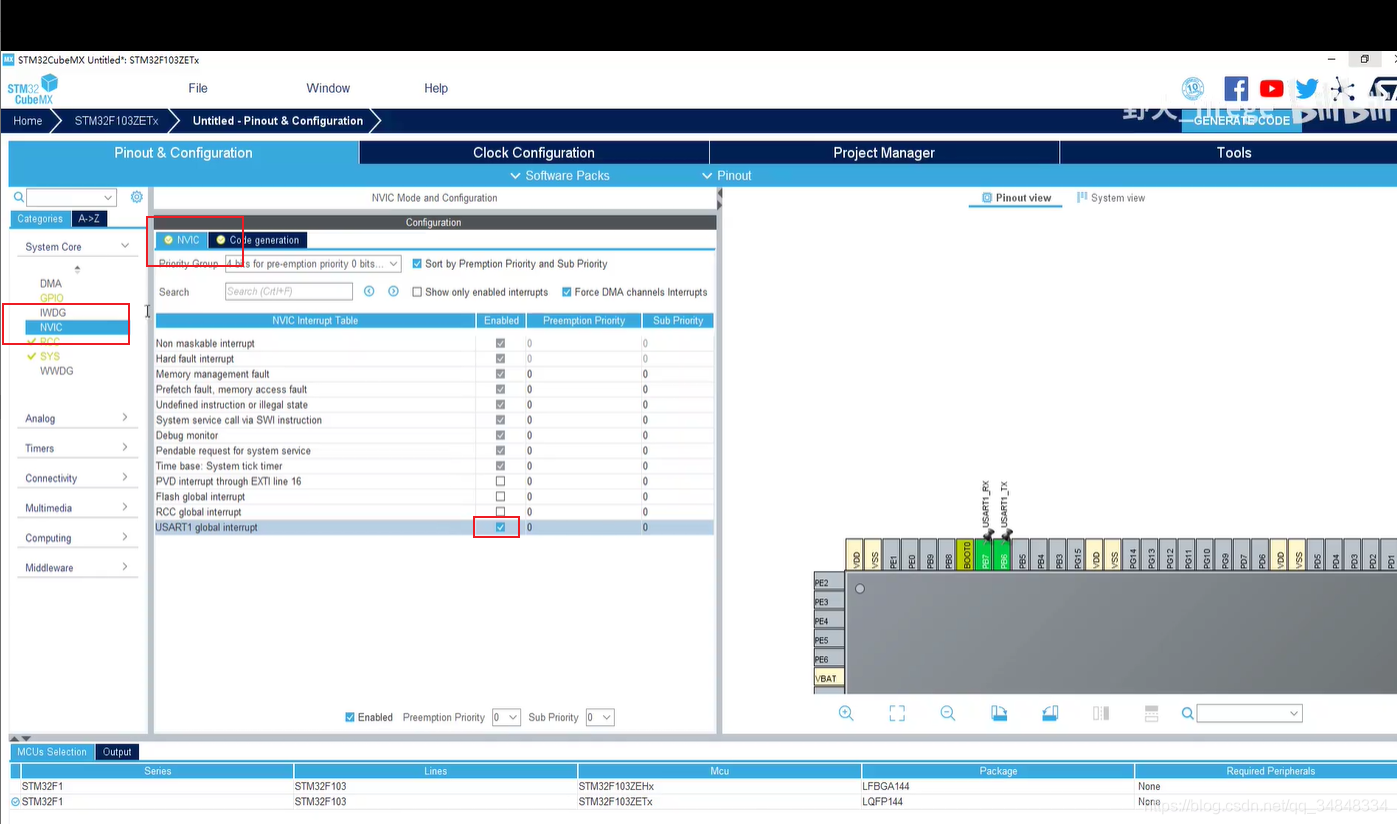Open the pin search dropdown in pinout toolbar

point(1250,713)
